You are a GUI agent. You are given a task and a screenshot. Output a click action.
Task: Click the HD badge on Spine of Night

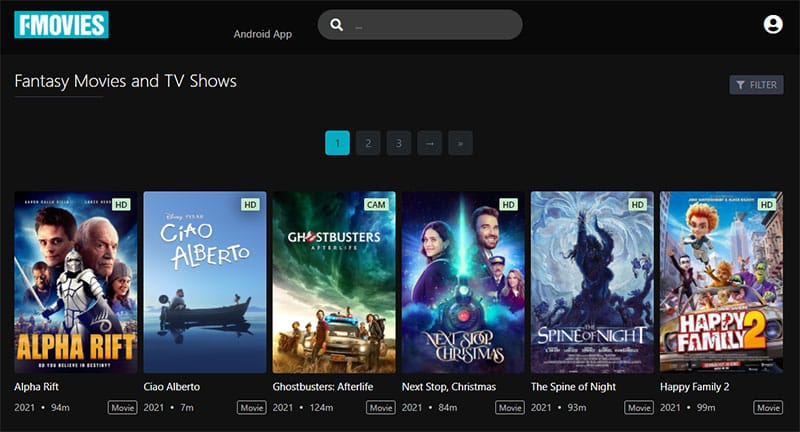coord(637,205)
